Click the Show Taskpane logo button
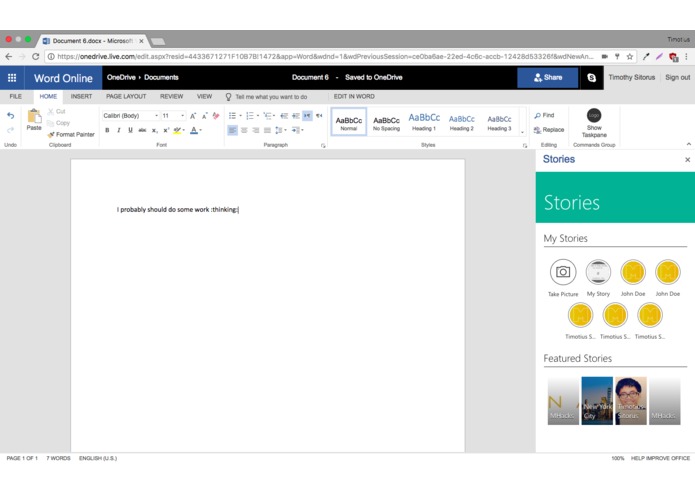Screen dimensions: 695x494 [x=594, y=123]
